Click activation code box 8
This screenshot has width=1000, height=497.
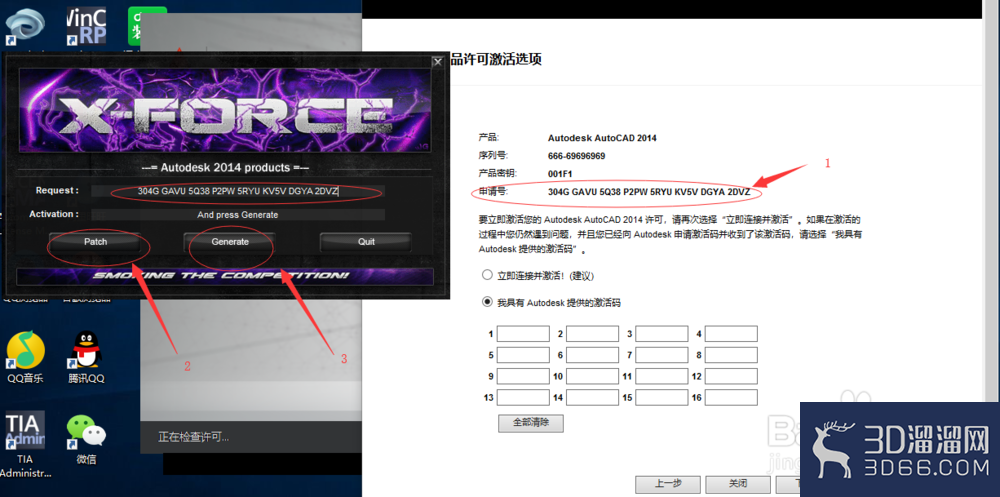pyautogui.click(x=731, y=355)
